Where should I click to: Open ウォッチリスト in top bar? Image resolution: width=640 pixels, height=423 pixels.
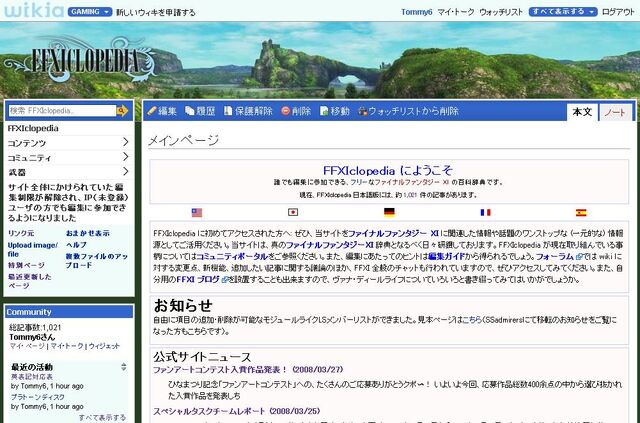click(x=501, y=12)
